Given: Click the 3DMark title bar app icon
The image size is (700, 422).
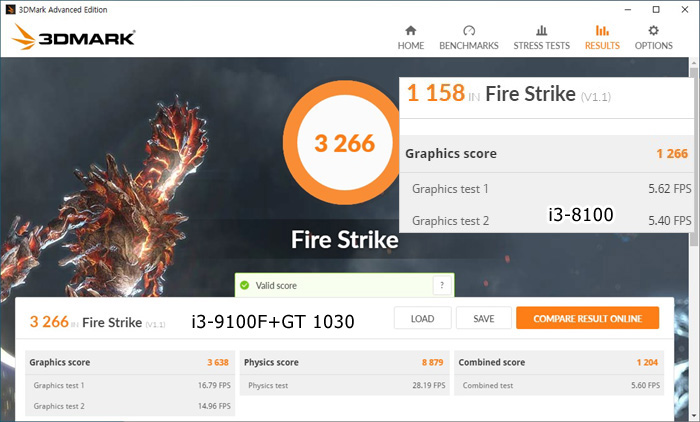Looking at the screenshot, I should 10,9.
